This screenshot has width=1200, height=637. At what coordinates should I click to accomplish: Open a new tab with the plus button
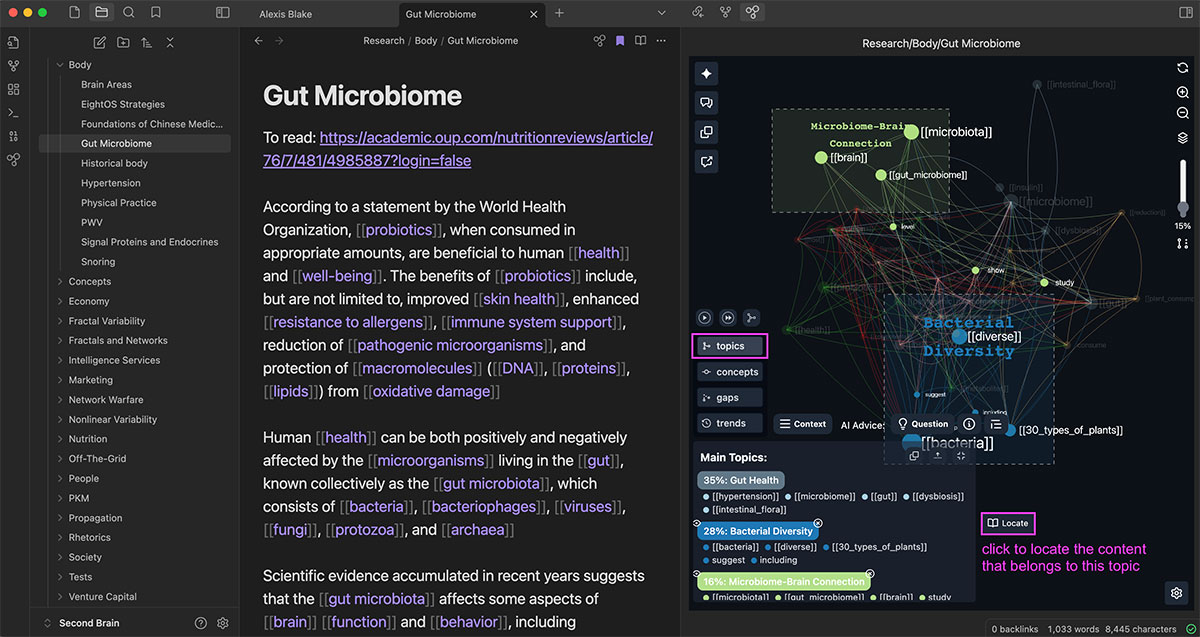(x=559, y=13)
